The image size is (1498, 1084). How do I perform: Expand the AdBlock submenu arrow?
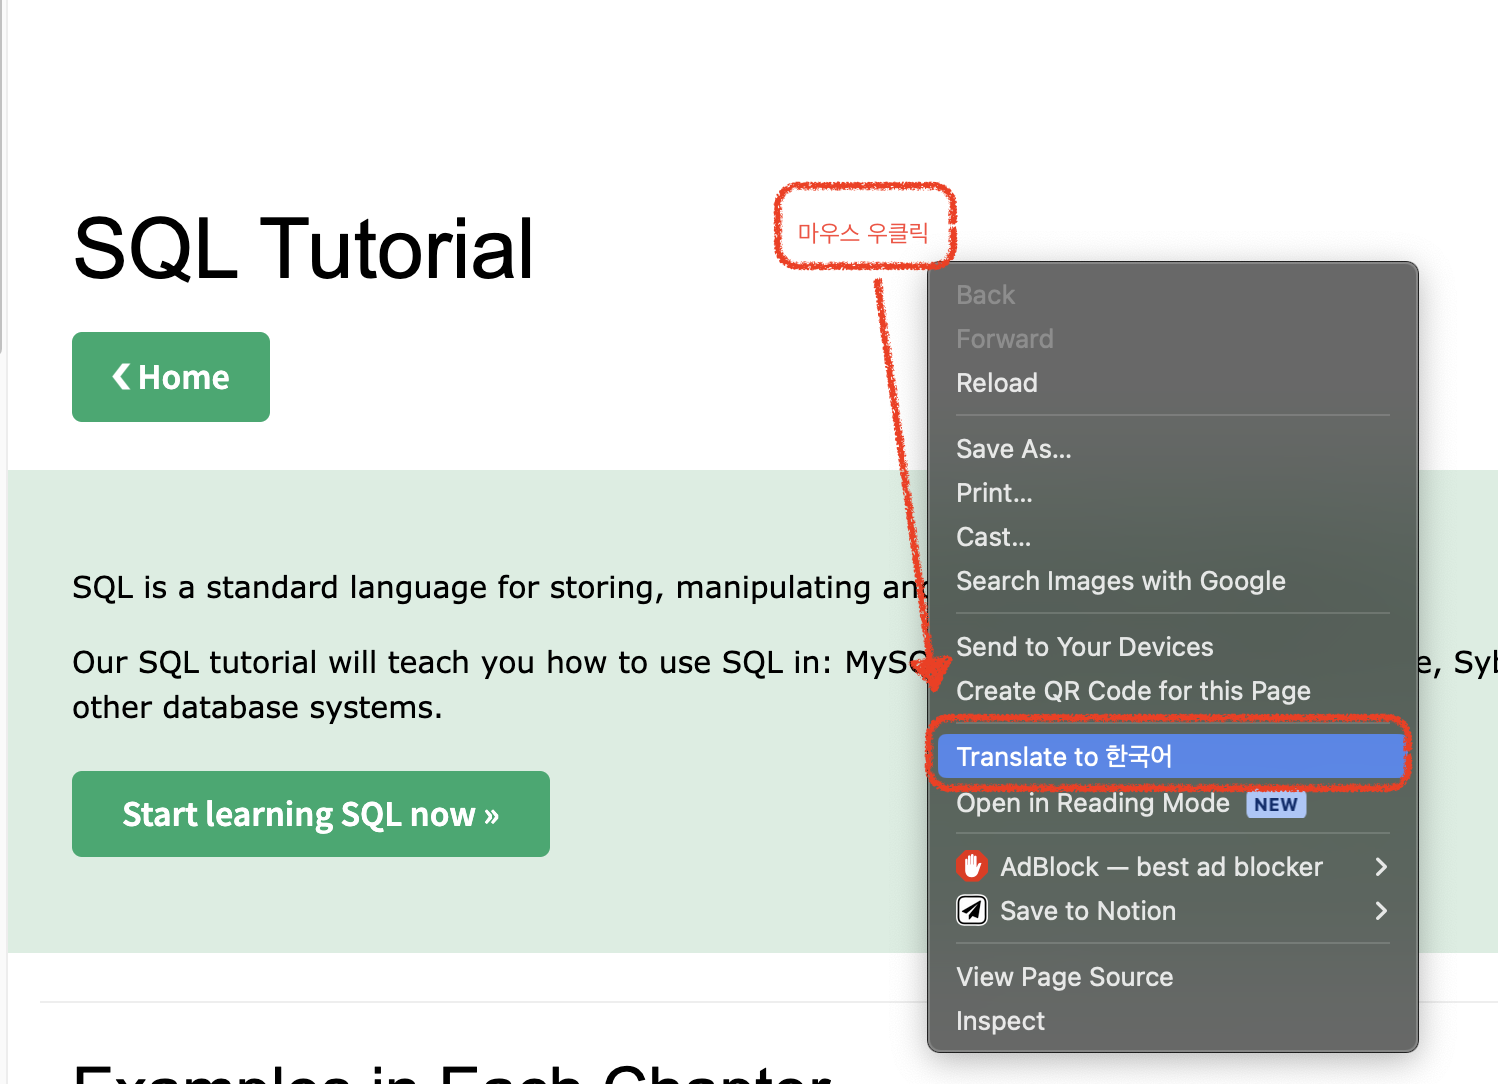(x=1381, y=867)
